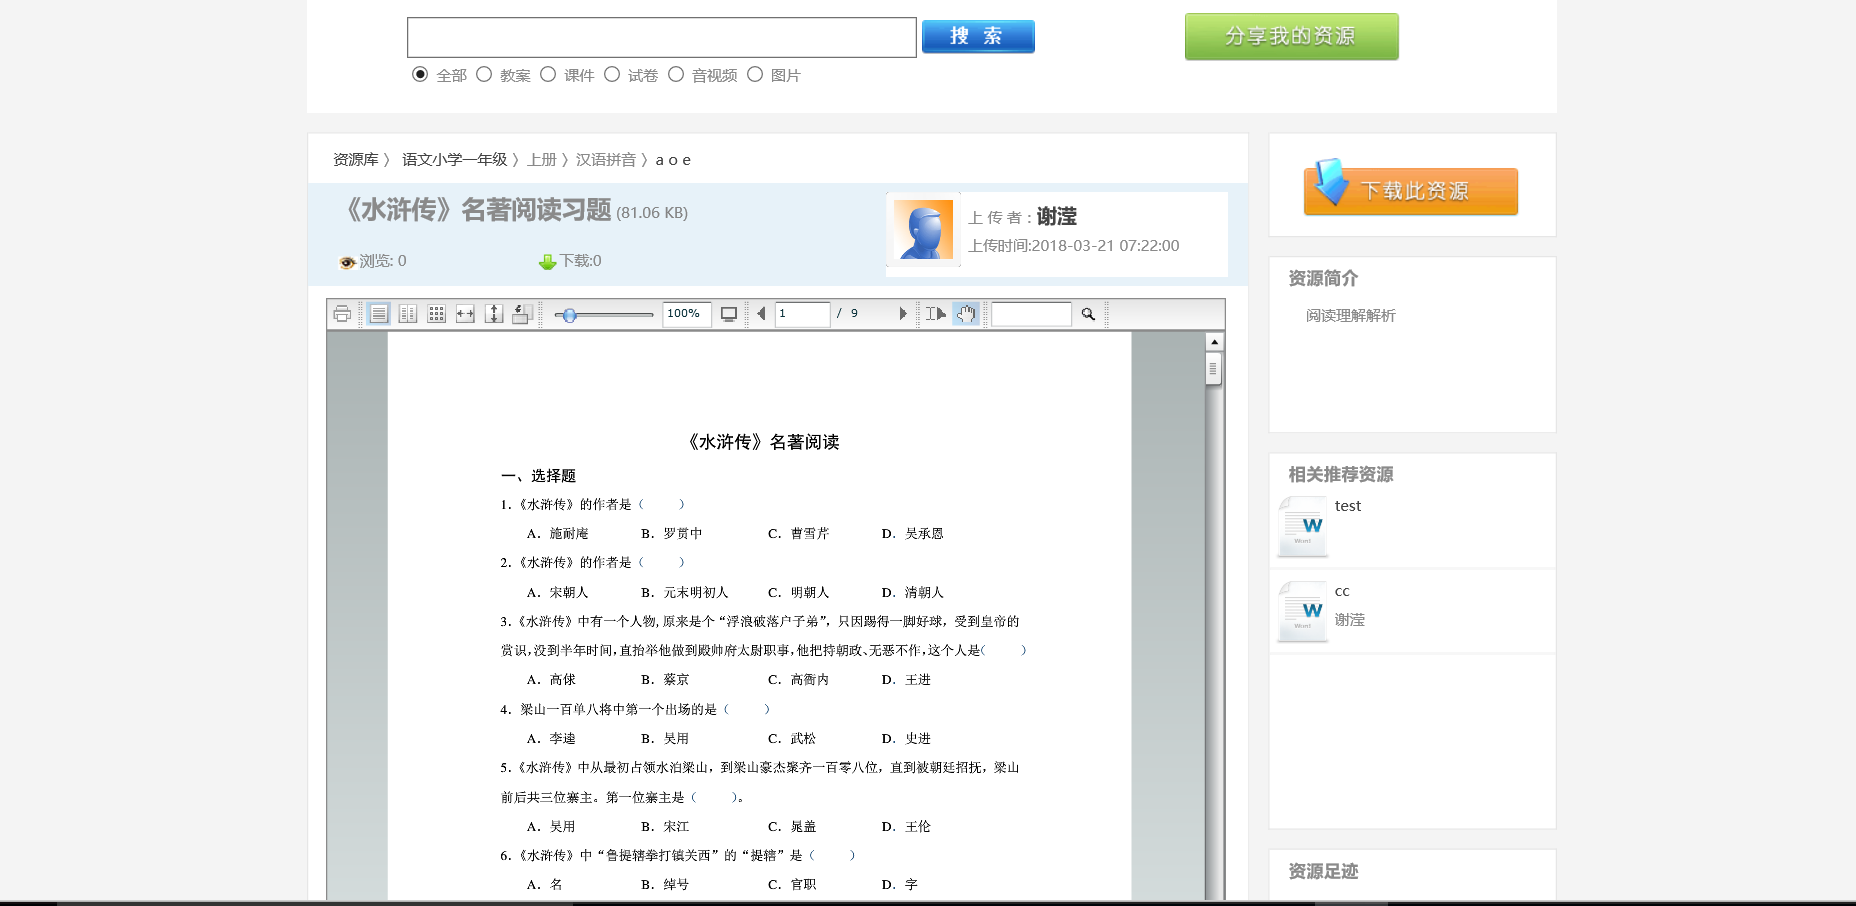Open thumbnail grid view of pages
Viewport: 1856px width, 906px height.
[436, 314]
